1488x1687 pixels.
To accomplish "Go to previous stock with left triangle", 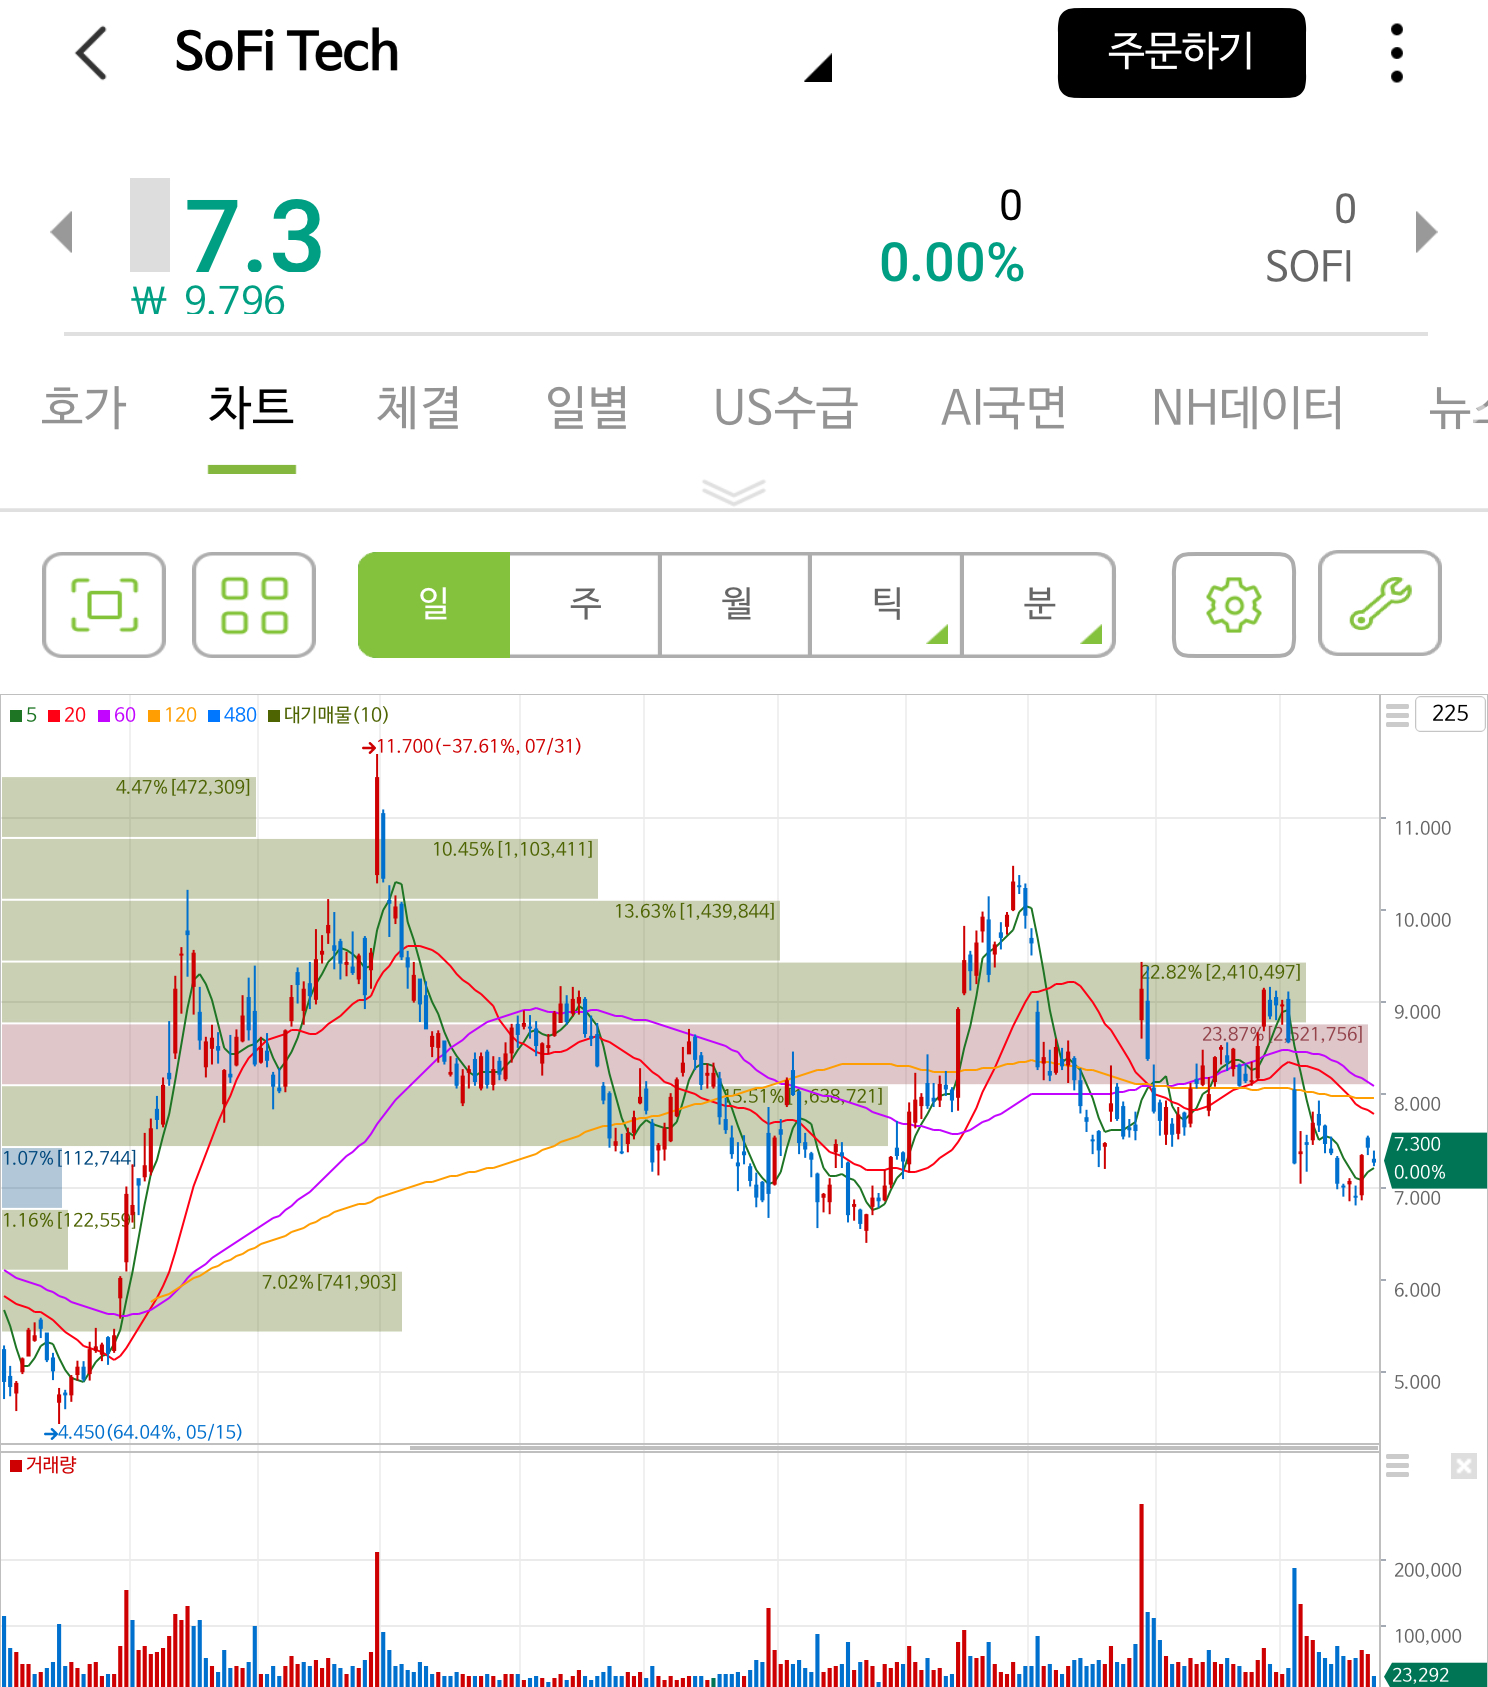I will point(62,232).
